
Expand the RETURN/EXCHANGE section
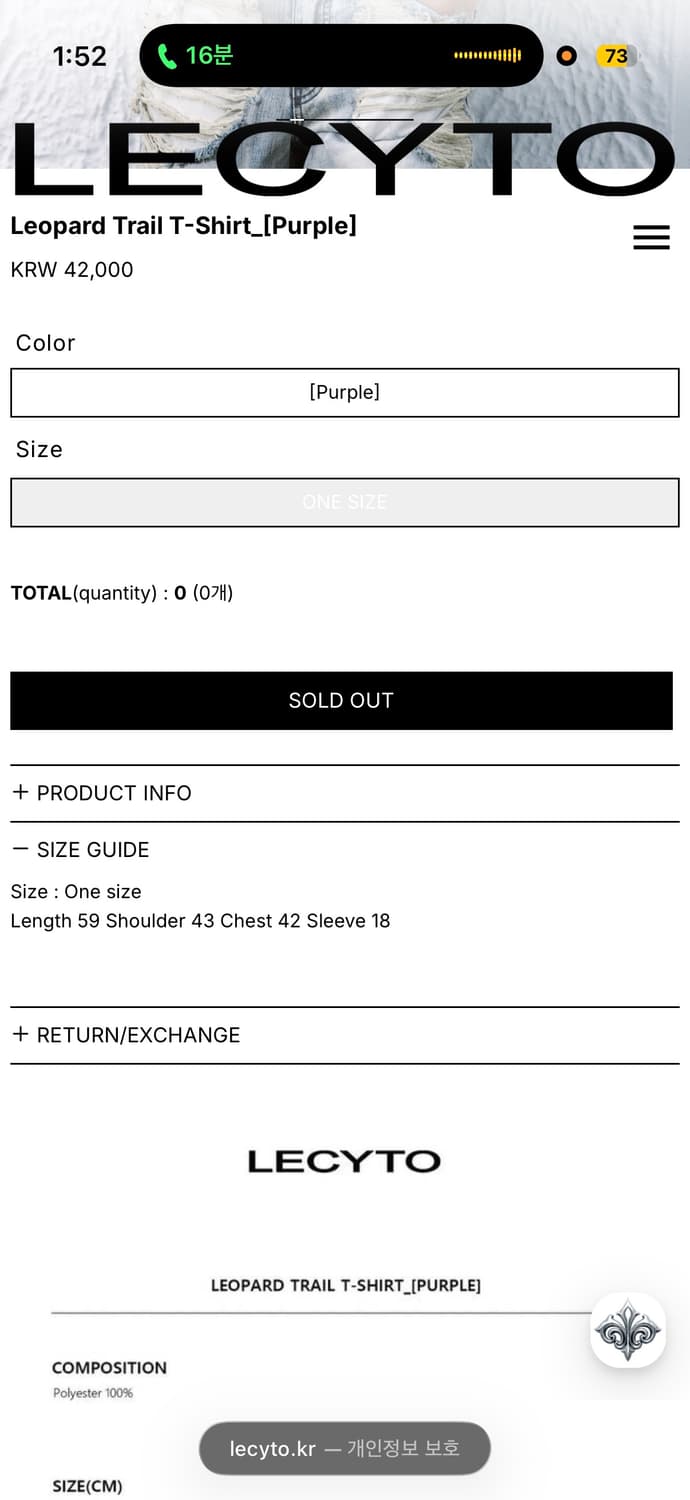click(x=138, y=1035)
